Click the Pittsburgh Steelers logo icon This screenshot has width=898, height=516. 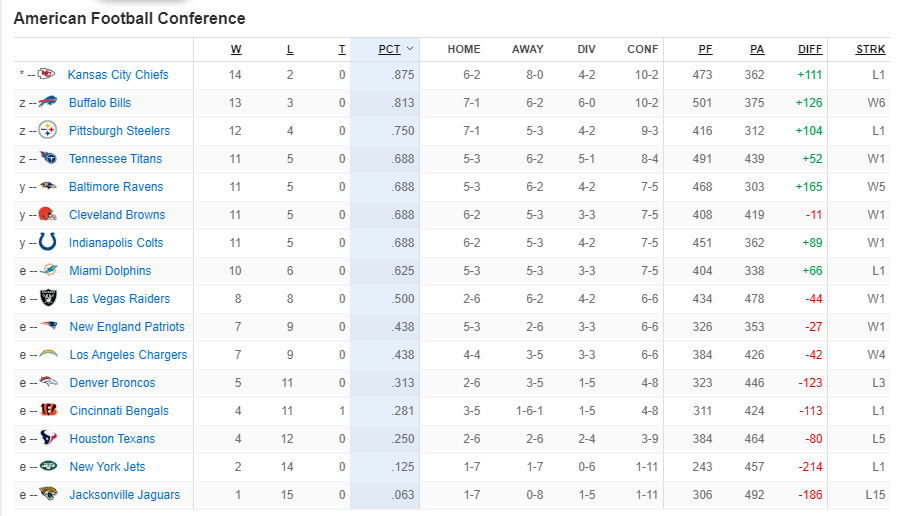tap(48, 131)
